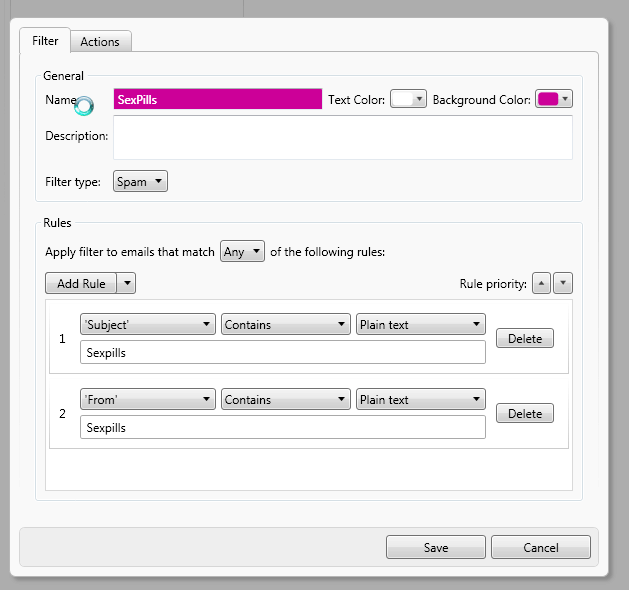The height and width of the screenshot is (590, 629).
Task: Open rule 2 Contains dropdown
Action: pos(286,399)
